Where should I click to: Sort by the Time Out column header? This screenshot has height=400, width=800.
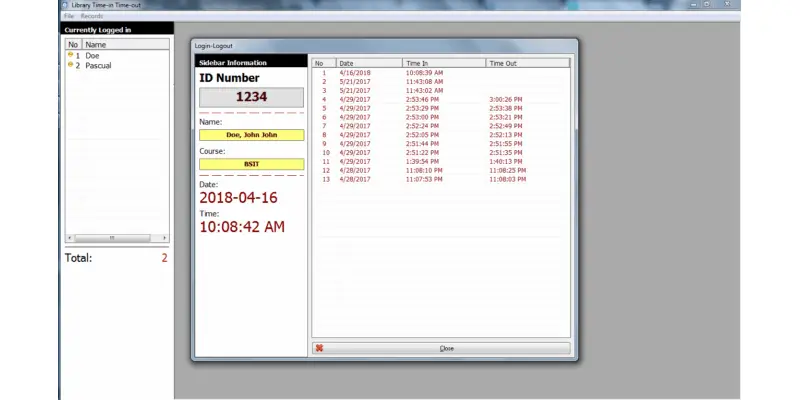(x=528, y=63)
